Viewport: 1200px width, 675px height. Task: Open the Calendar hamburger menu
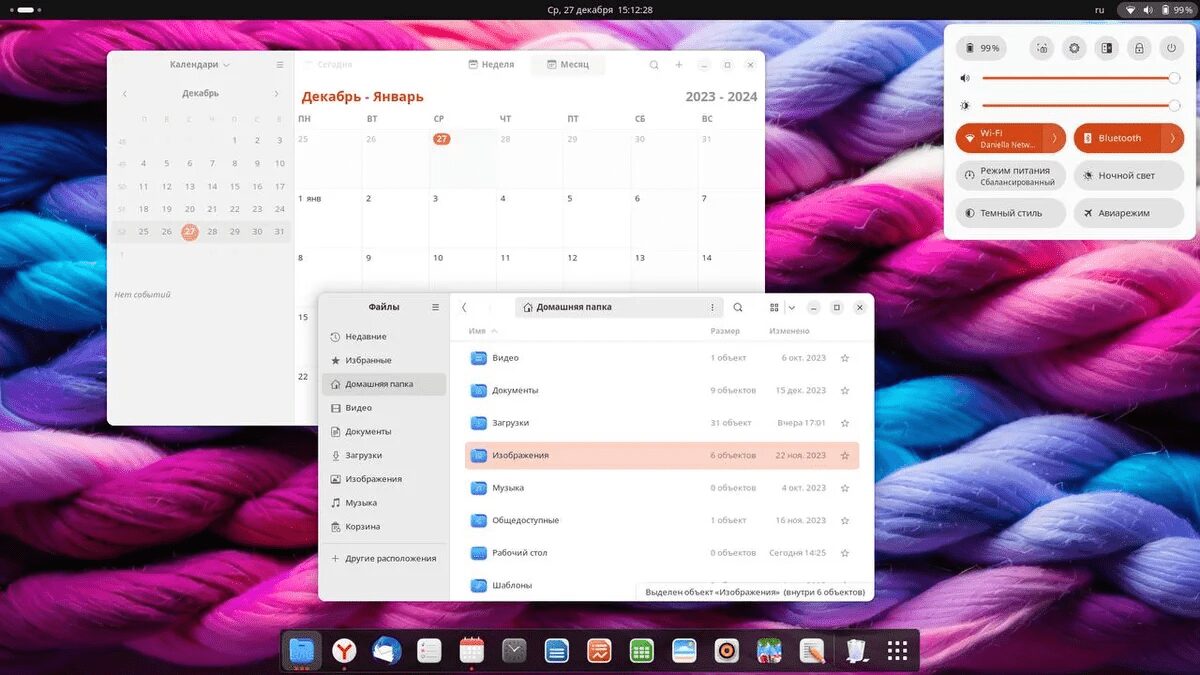(x=280, y=64)
